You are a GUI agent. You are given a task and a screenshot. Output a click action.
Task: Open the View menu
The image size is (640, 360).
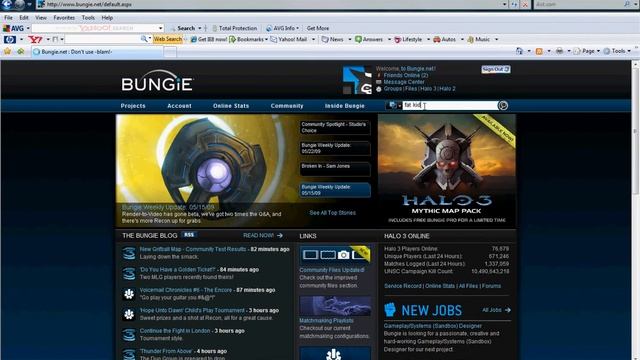click(x=41, y=18)
